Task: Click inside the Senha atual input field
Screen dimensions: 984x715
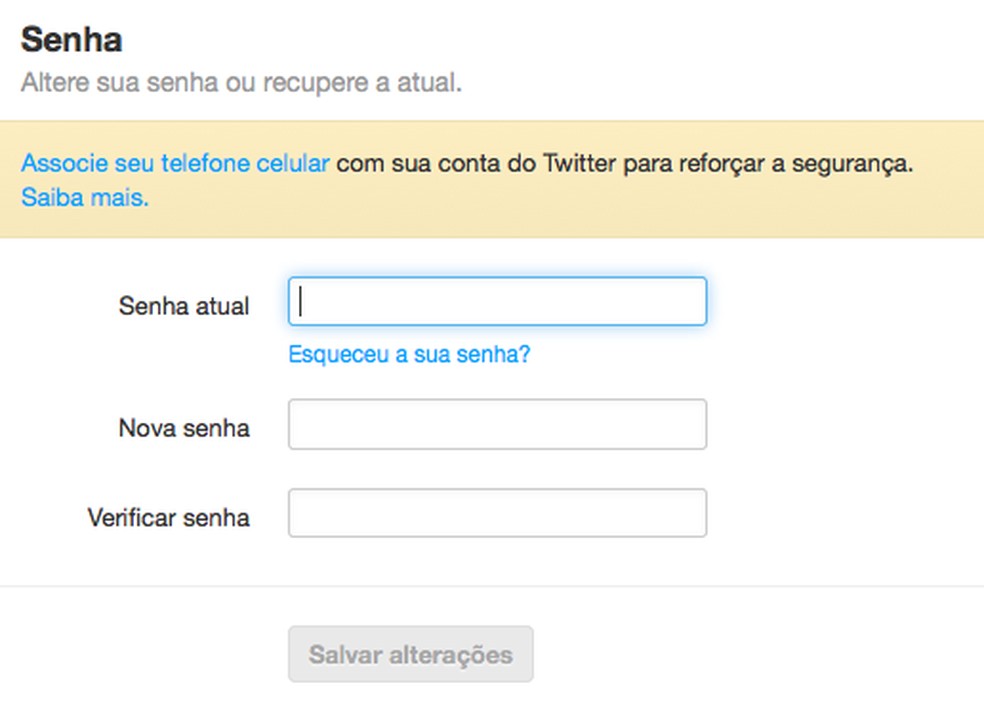Action: [497, 301]
